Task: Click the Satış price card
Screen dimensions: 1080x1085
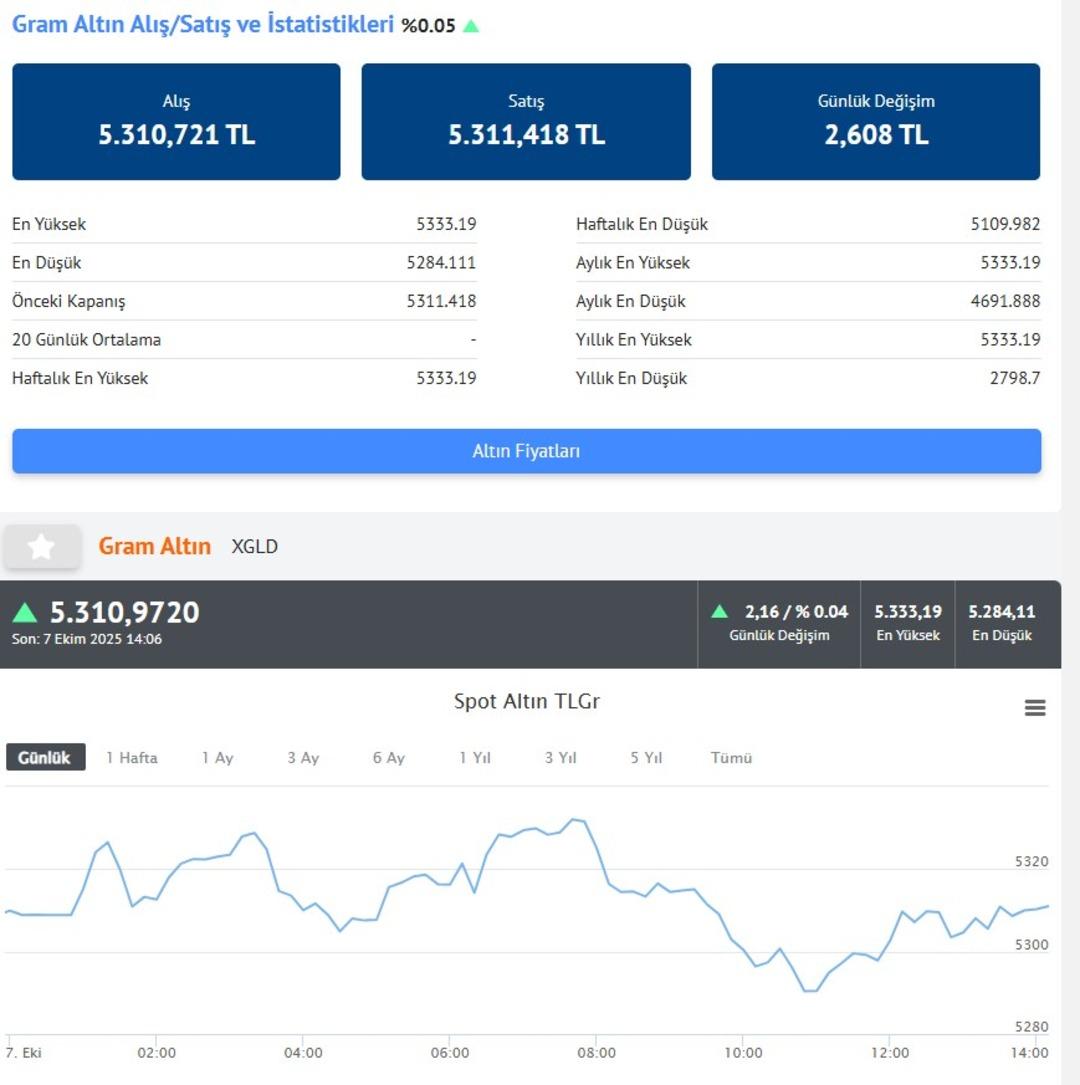Action: [526, 122]
